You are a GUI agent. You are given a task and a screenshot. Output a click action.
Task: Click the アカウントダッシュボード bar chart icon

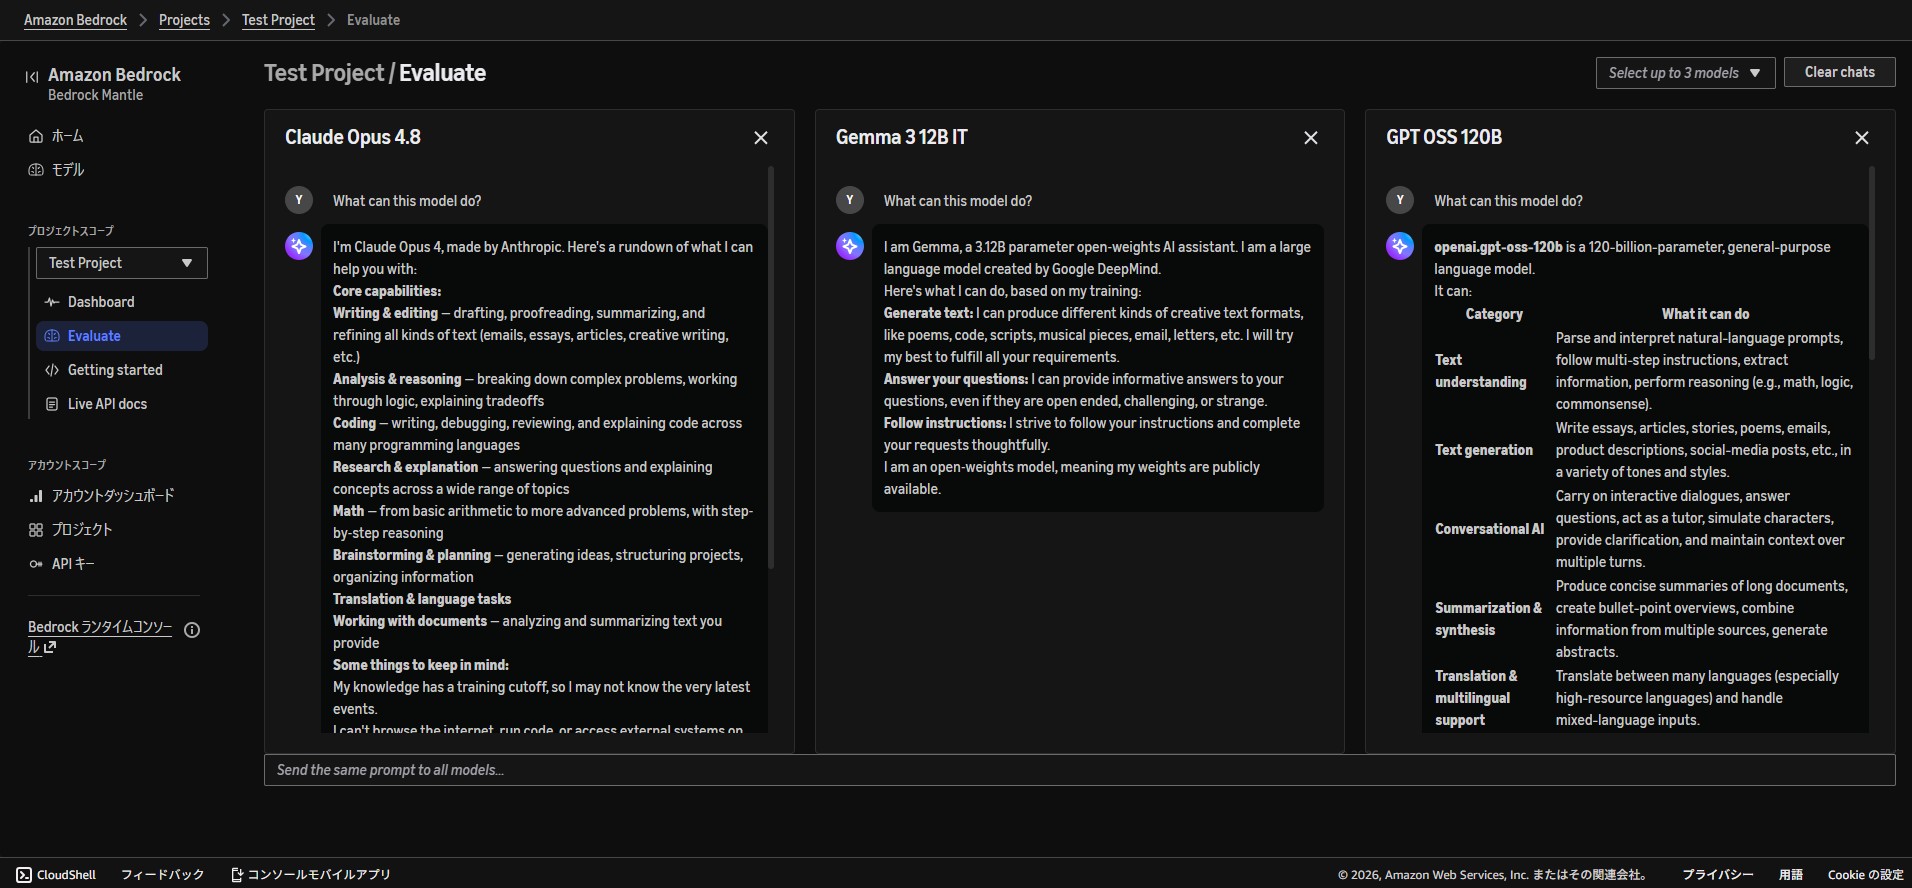(x=36, y=496)
